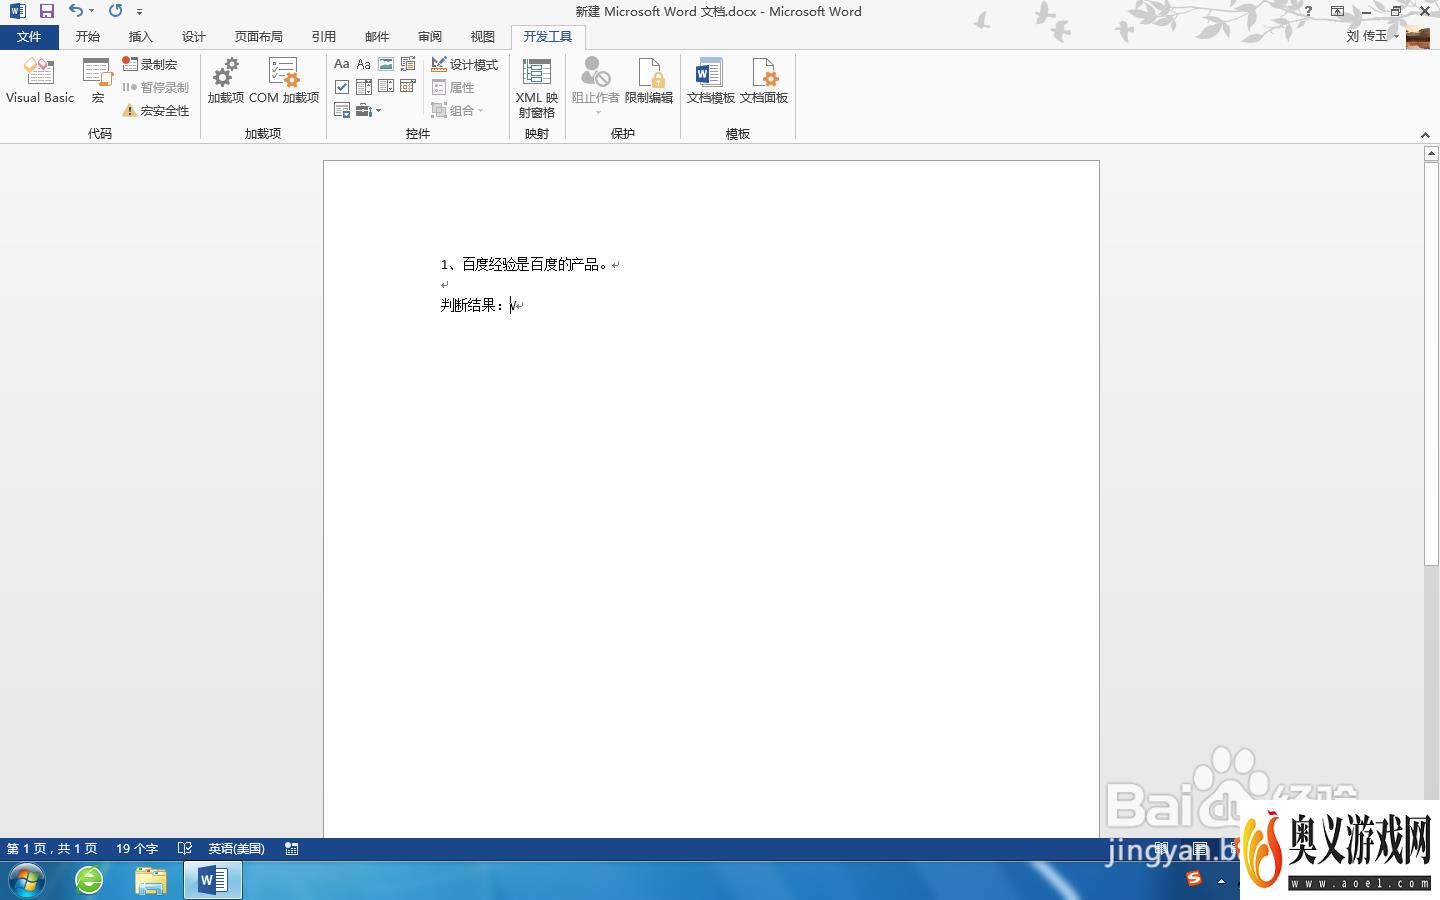Open the undo history dropdown
Viewport: 1440px width, 900px height.
(92, 11)
